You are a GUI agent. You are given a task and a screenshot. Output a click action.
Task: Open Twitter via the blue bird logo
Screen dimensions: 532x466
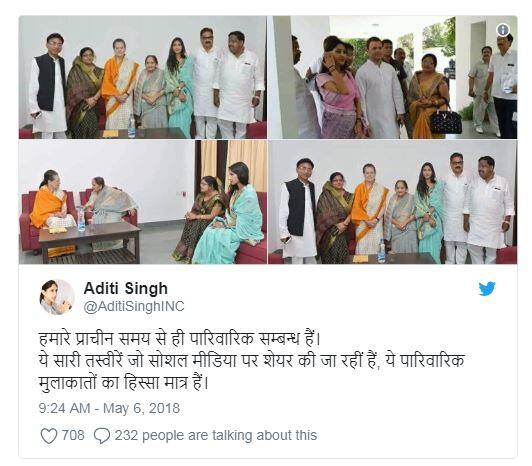(x=487, y=288)
